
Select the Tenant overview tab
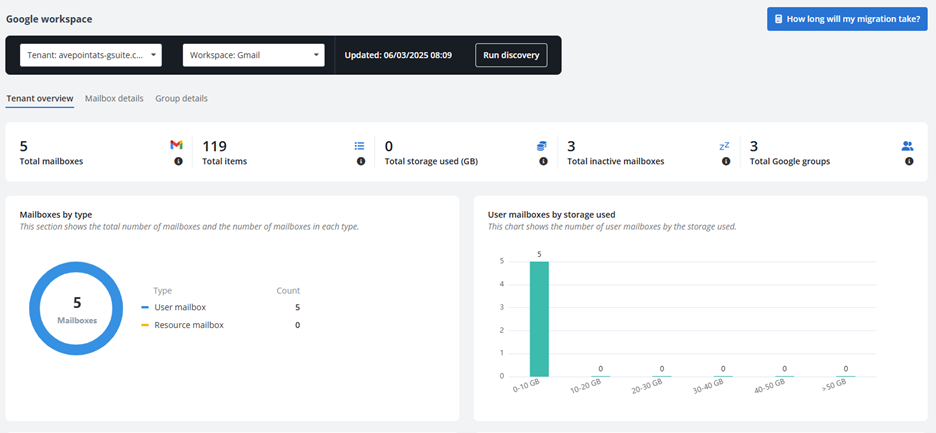point(39,99)
